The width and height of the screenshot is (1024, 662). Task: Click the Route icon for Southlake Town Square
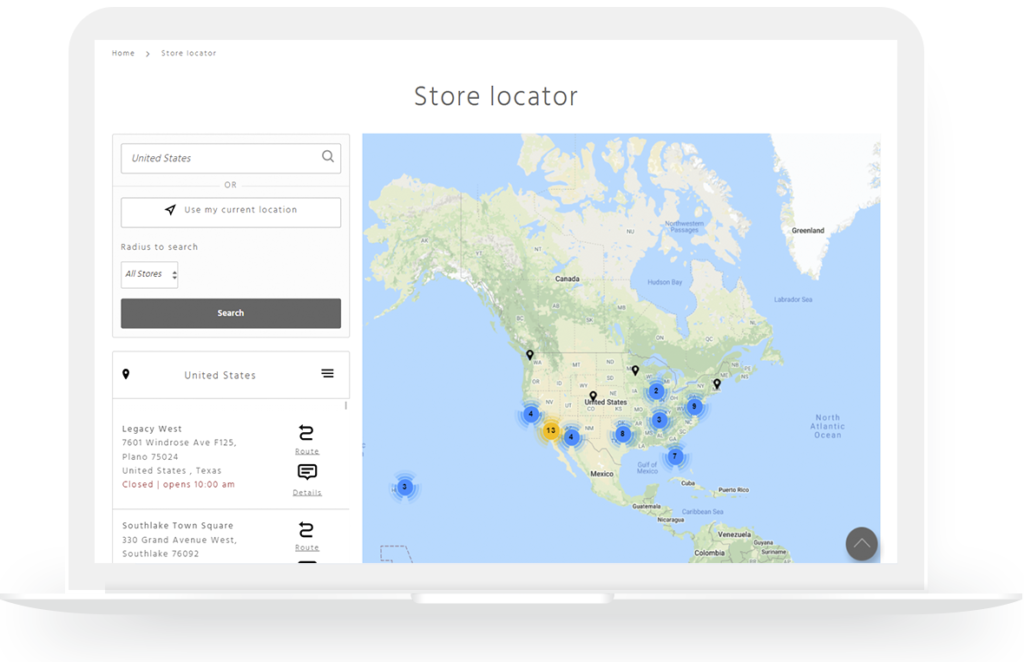pos(307,530)
